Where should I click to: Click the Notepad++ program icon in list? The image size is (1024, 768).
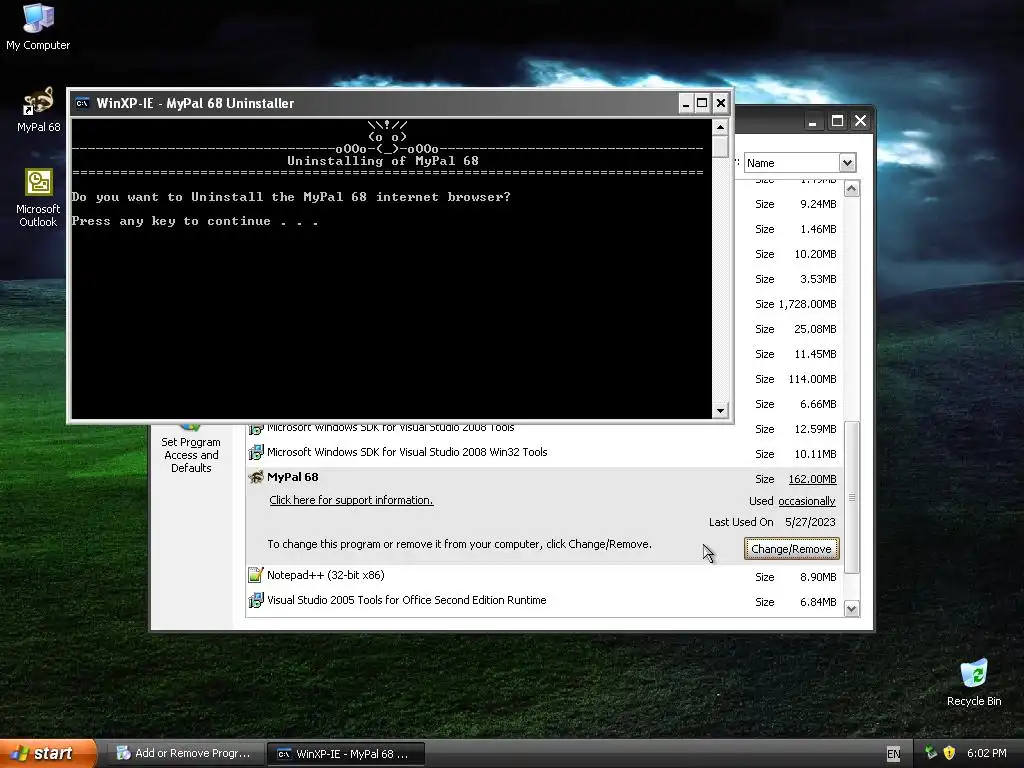(x=256, y=575)
